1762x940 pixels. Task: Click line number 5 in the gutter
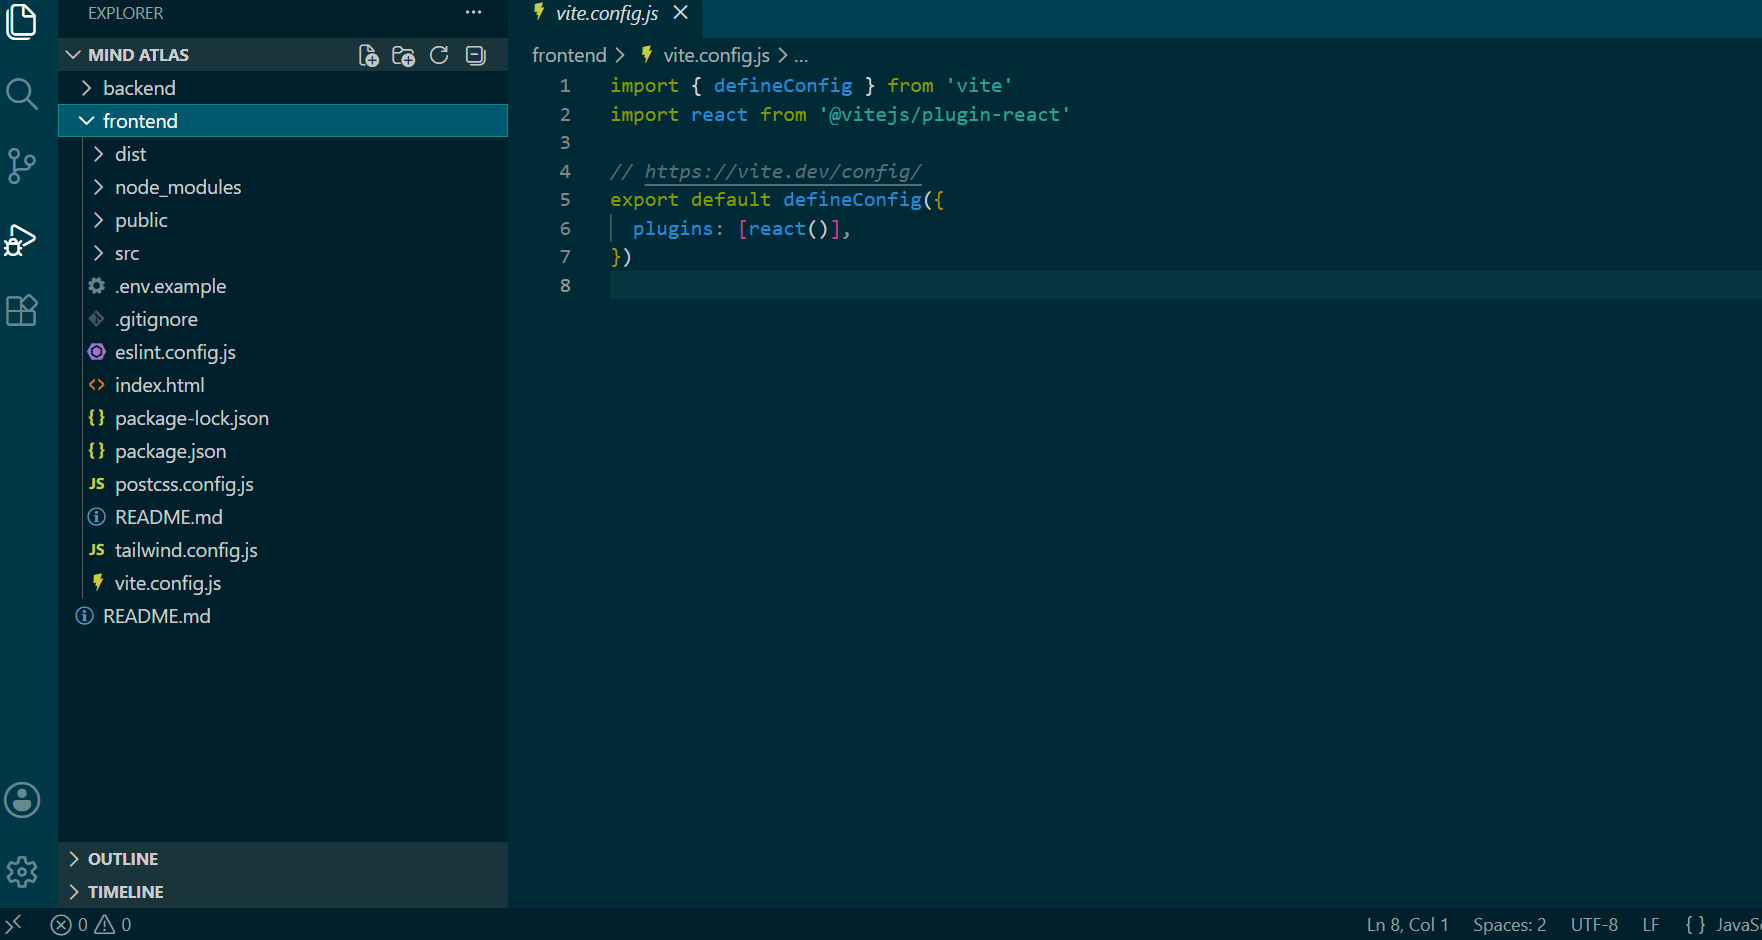click(x=565, y=200)
